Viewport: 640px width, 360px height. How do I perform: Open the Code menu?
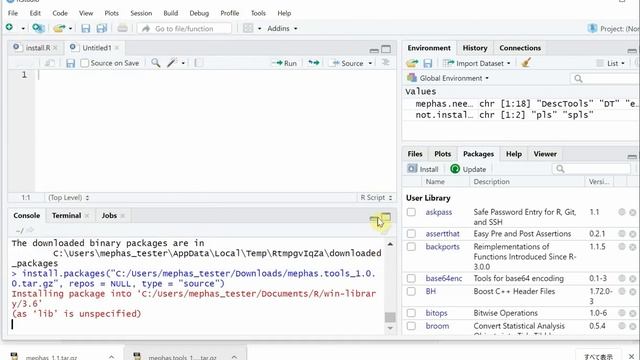click(60, 13)
